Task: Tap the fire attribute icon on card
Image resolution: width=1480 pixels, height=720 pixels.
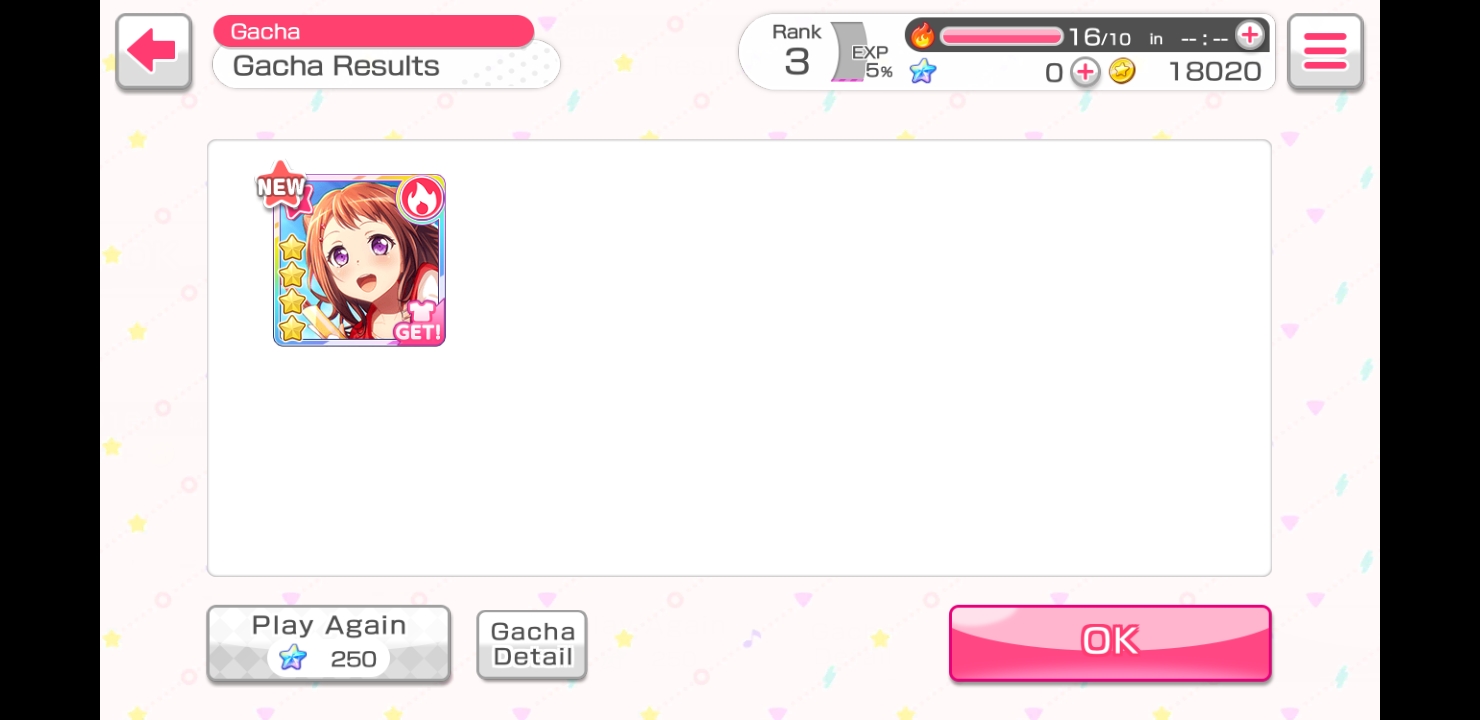Action: [x=421, y=200]
